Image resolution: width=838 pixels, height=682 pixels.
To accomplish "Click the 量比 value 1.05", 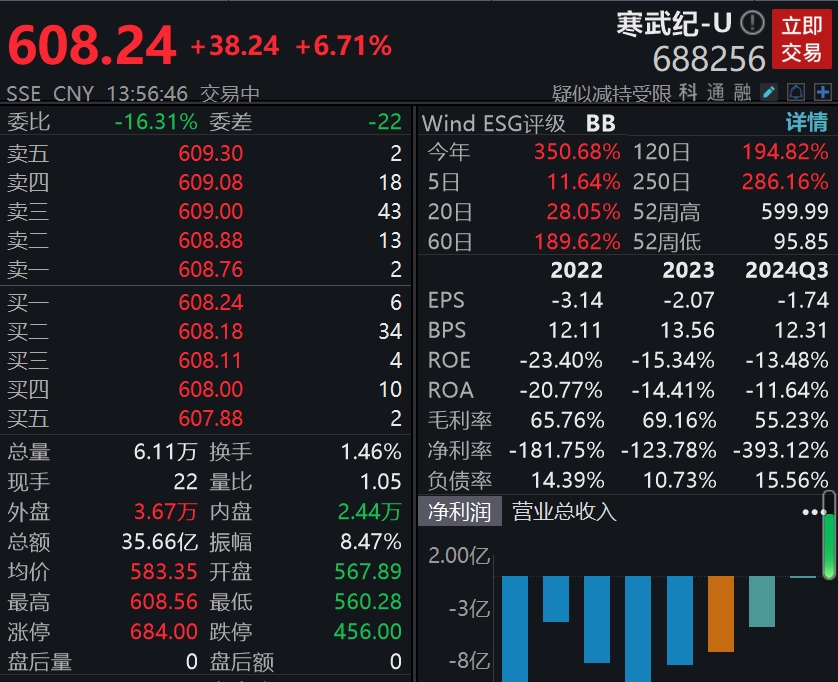I will (x=381, y=482).
